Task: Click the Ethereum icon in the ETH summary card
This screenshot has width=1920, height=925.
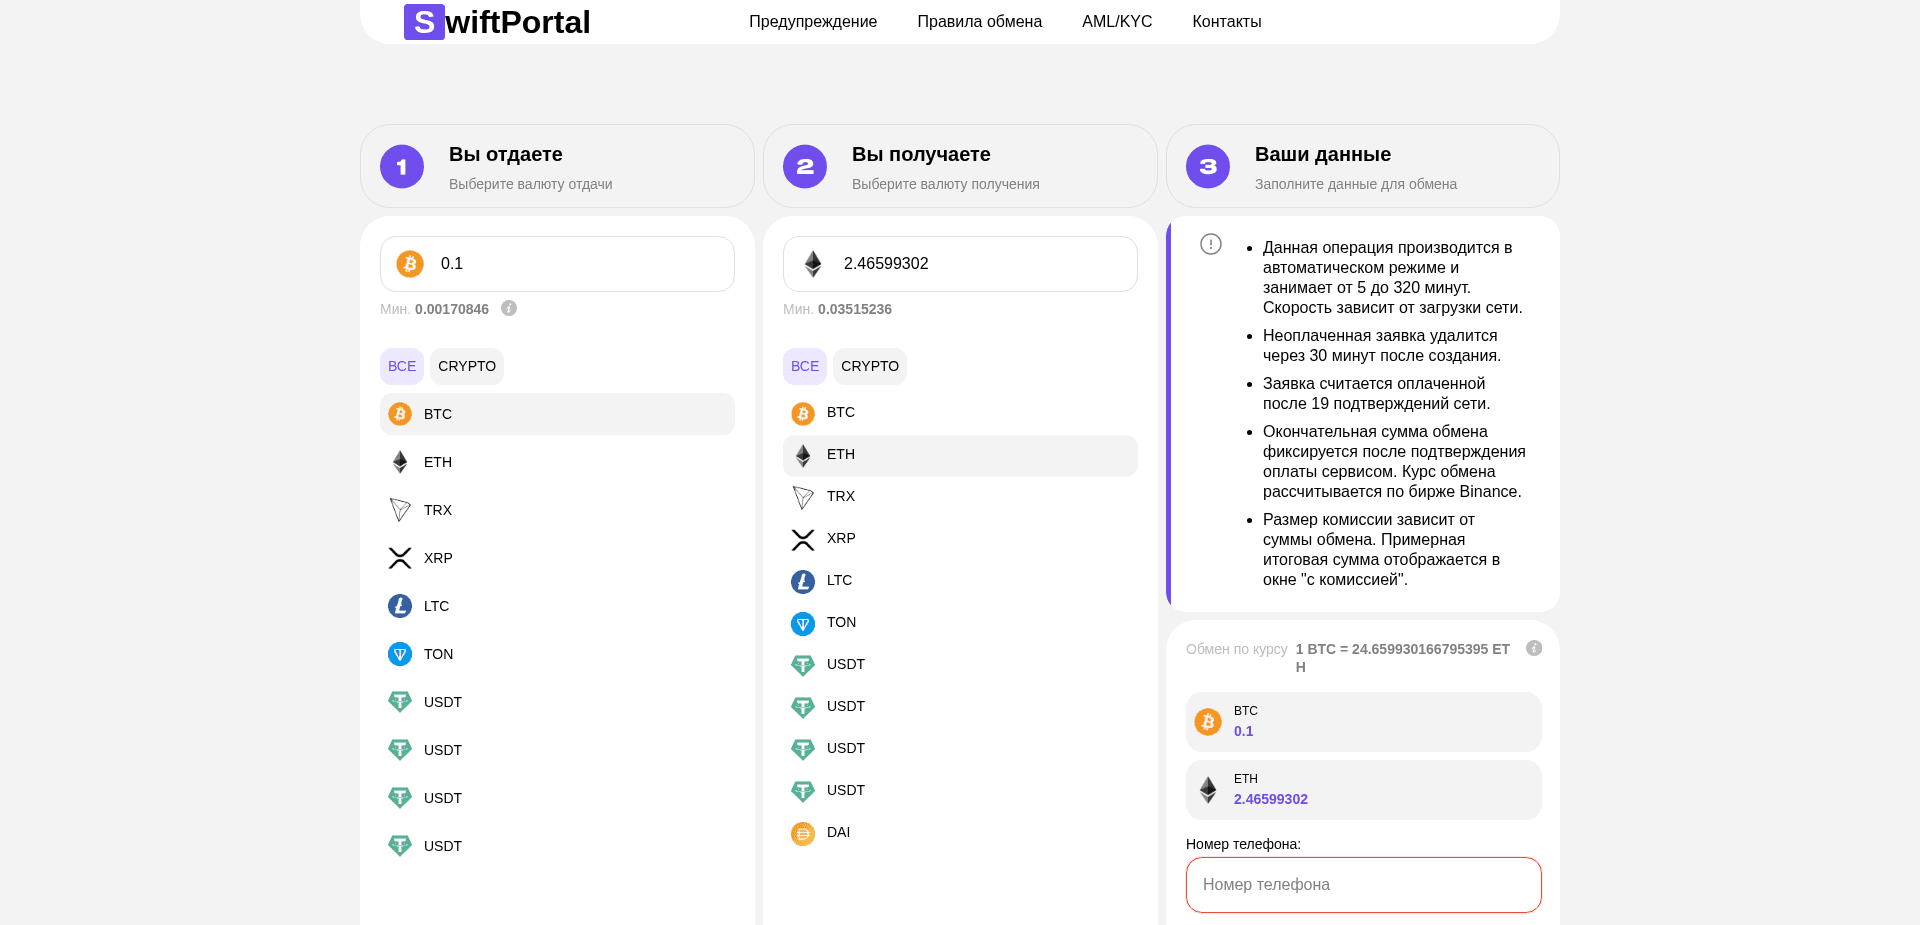Action: pos(1208,790)
